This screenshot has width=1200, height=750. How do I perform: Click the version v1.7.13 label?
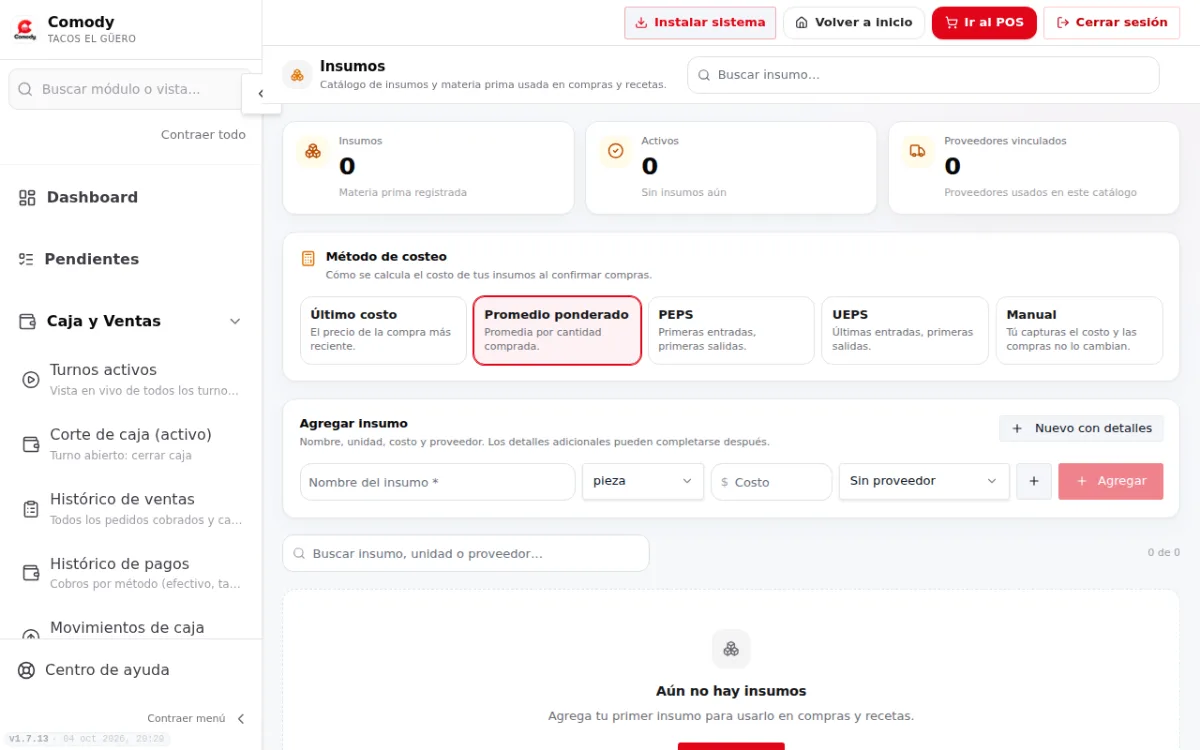28,739
